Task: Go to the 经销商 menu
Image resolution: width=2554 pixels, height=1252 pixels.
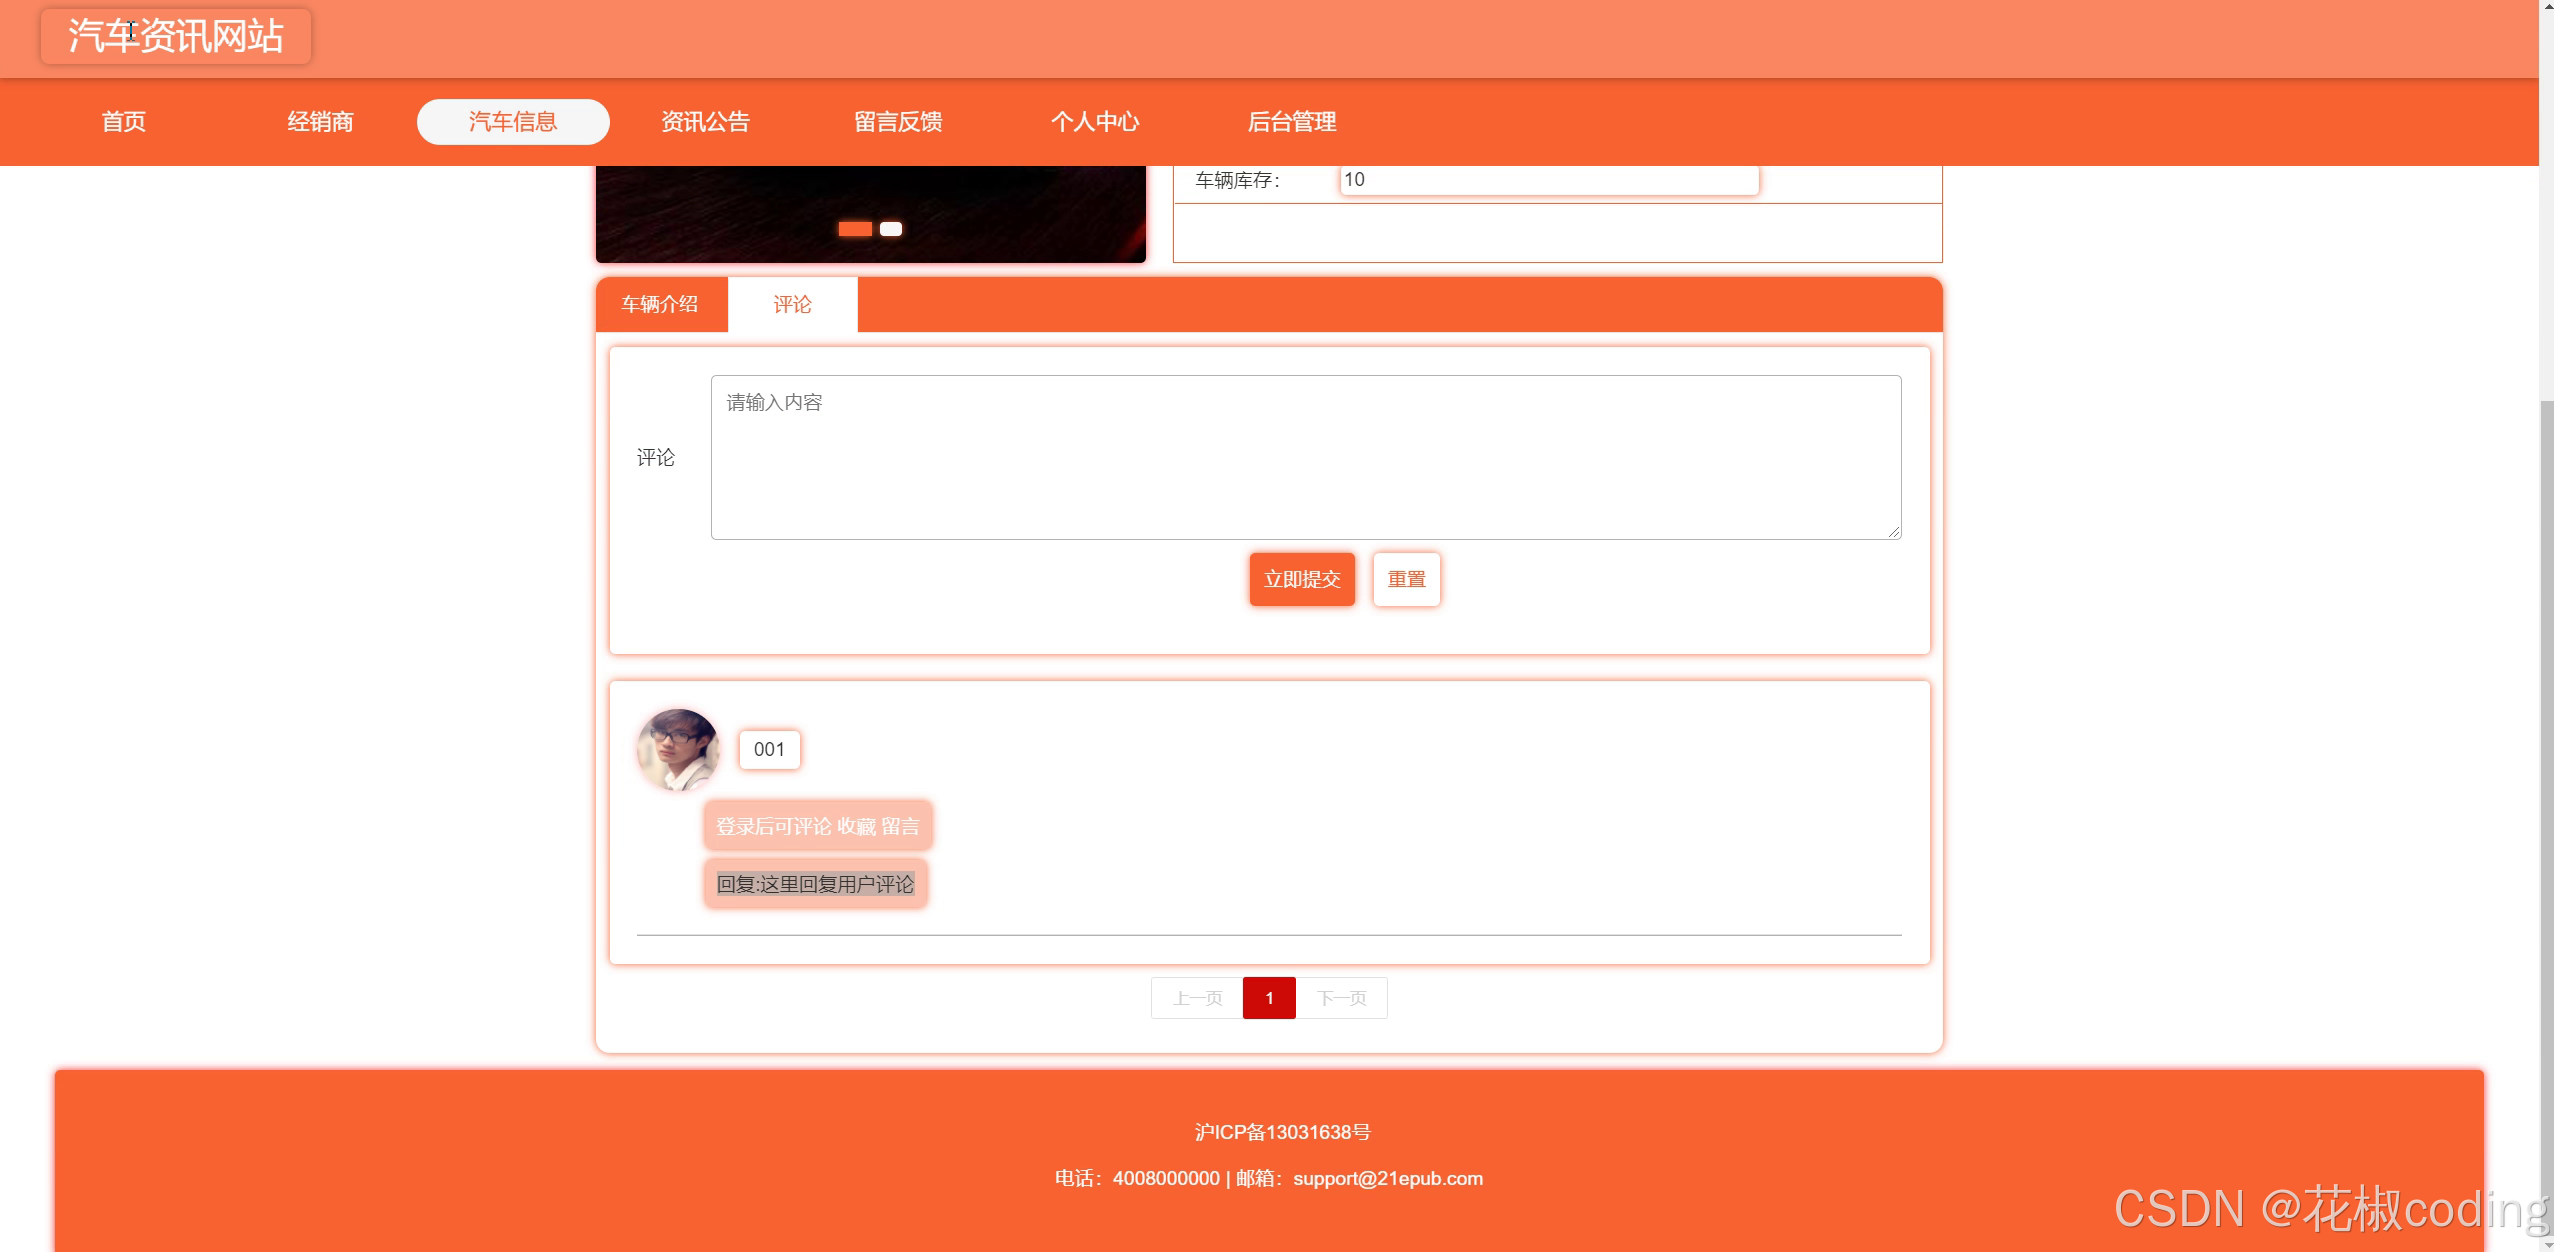Action: (x=320, y=122)
